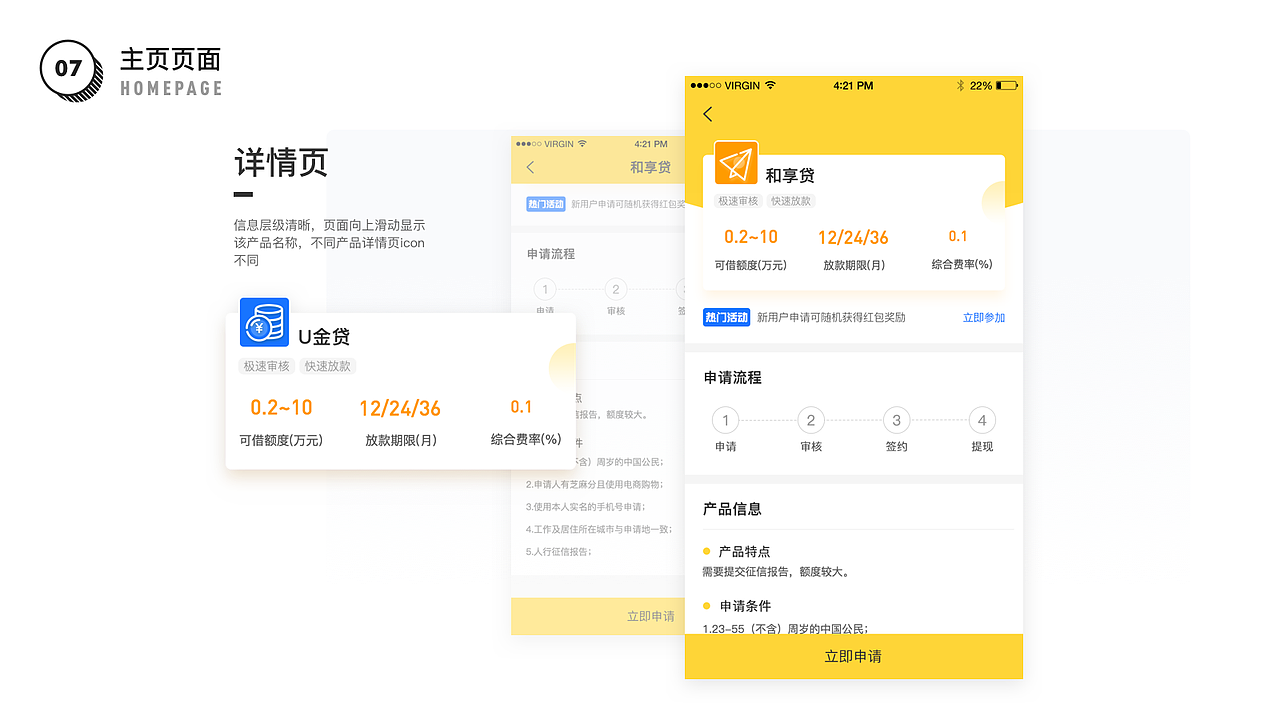Viewport: 1280px width, 720px height.
Task: Click the back chevron on the middle screen
Action: click(x=530, y=167)
